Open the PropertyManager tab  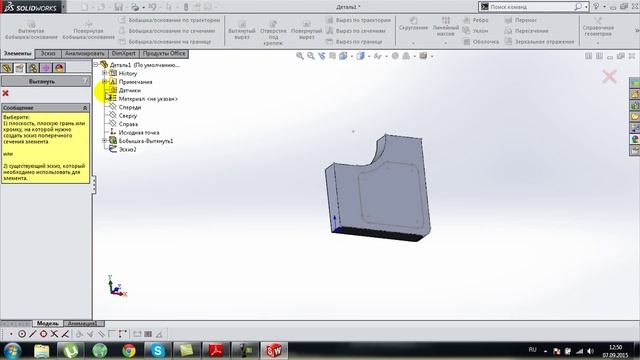click(20, 68)
